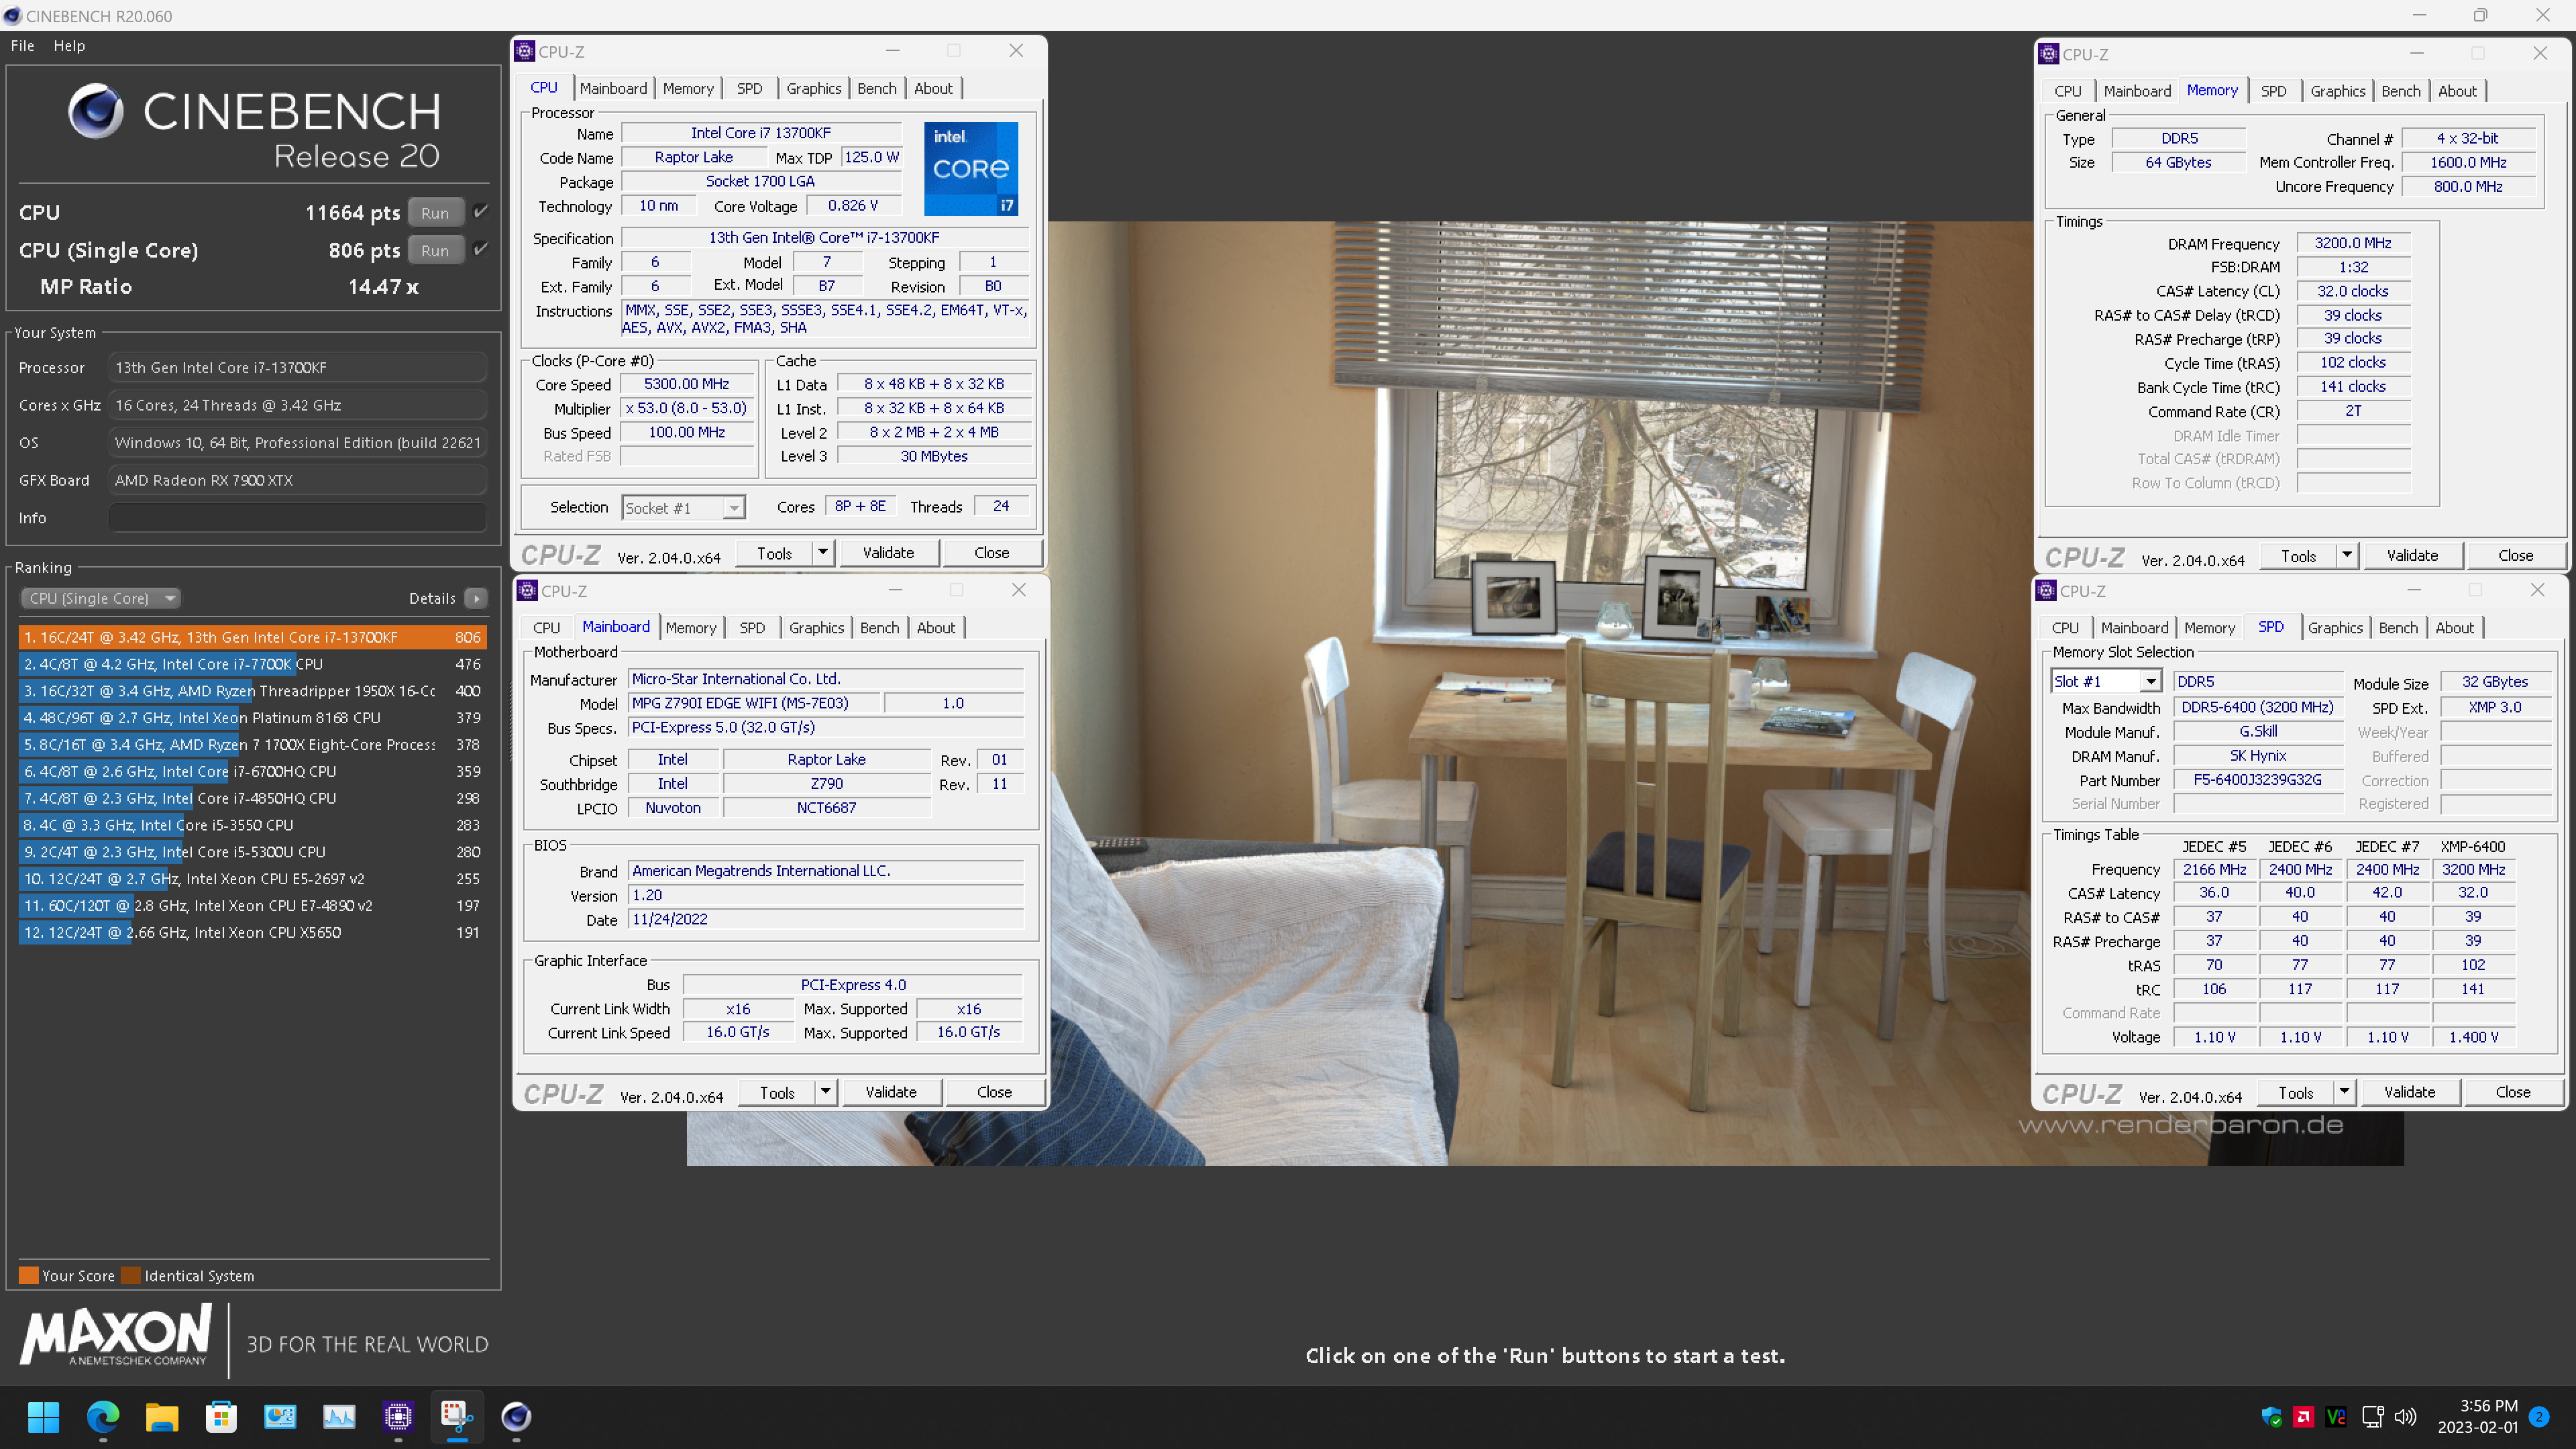Open AMD Software tray icon

click(x=2304, y=1417)
